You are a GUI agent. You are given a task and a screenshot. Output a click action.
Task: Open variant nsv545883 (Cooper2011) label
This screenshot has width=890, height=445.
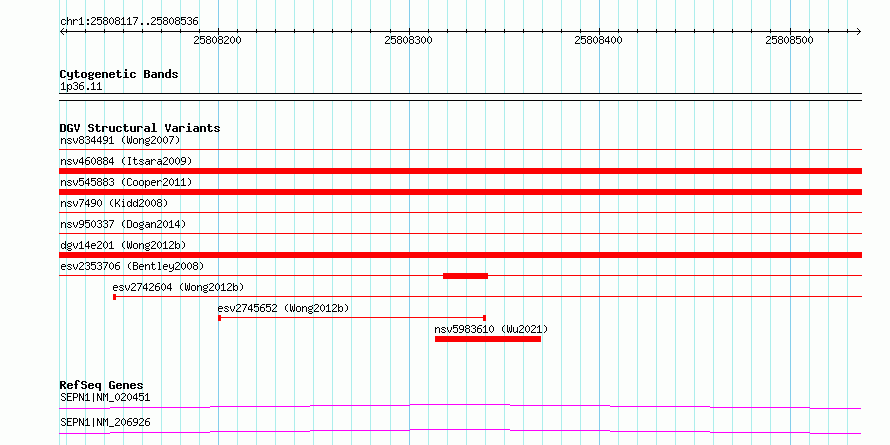coord(126,182)
